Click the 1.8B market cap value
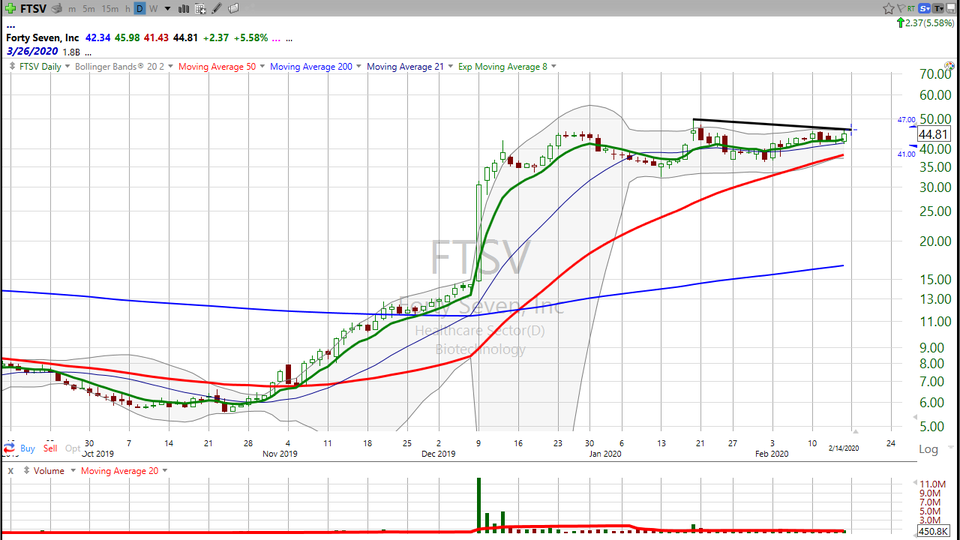Screen dimensions: 960x540 point(71,53)
